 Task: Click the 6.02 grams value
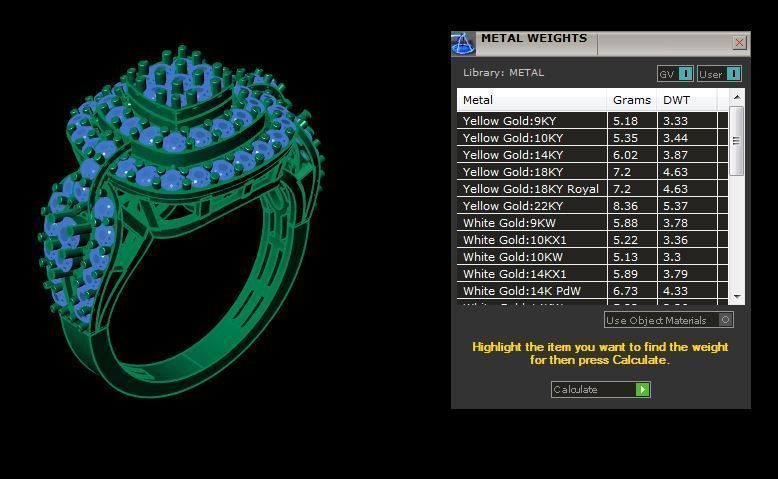point(625,155)
